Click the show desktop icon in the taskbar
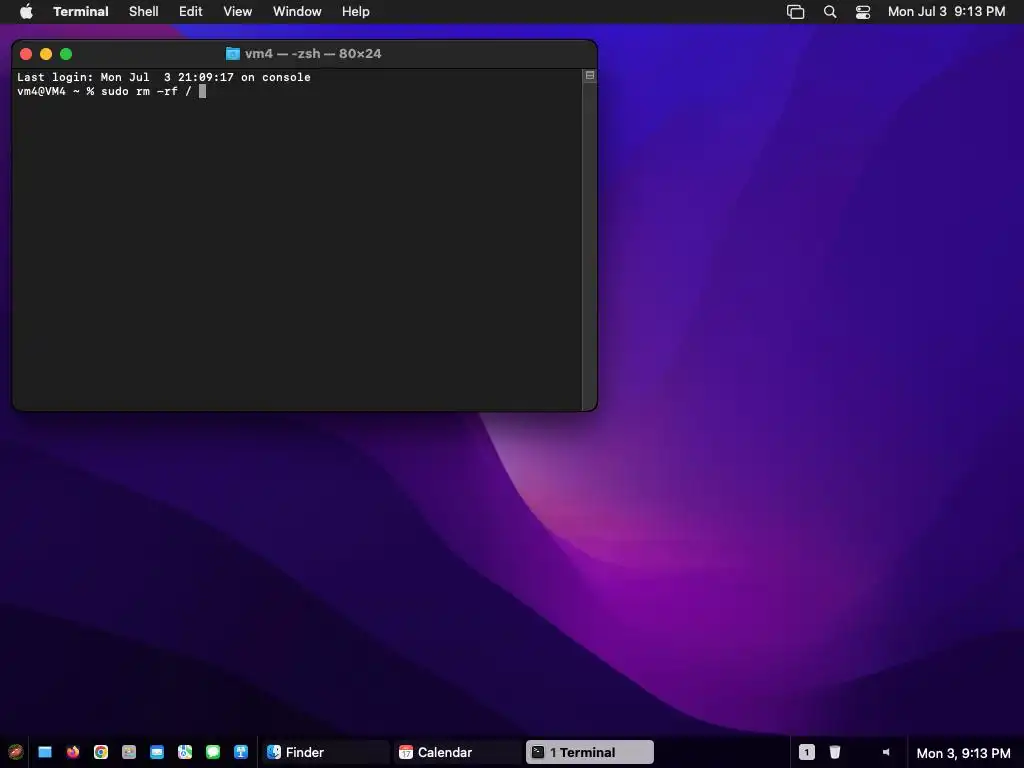 pyautogui.click(x=45, y=752)
